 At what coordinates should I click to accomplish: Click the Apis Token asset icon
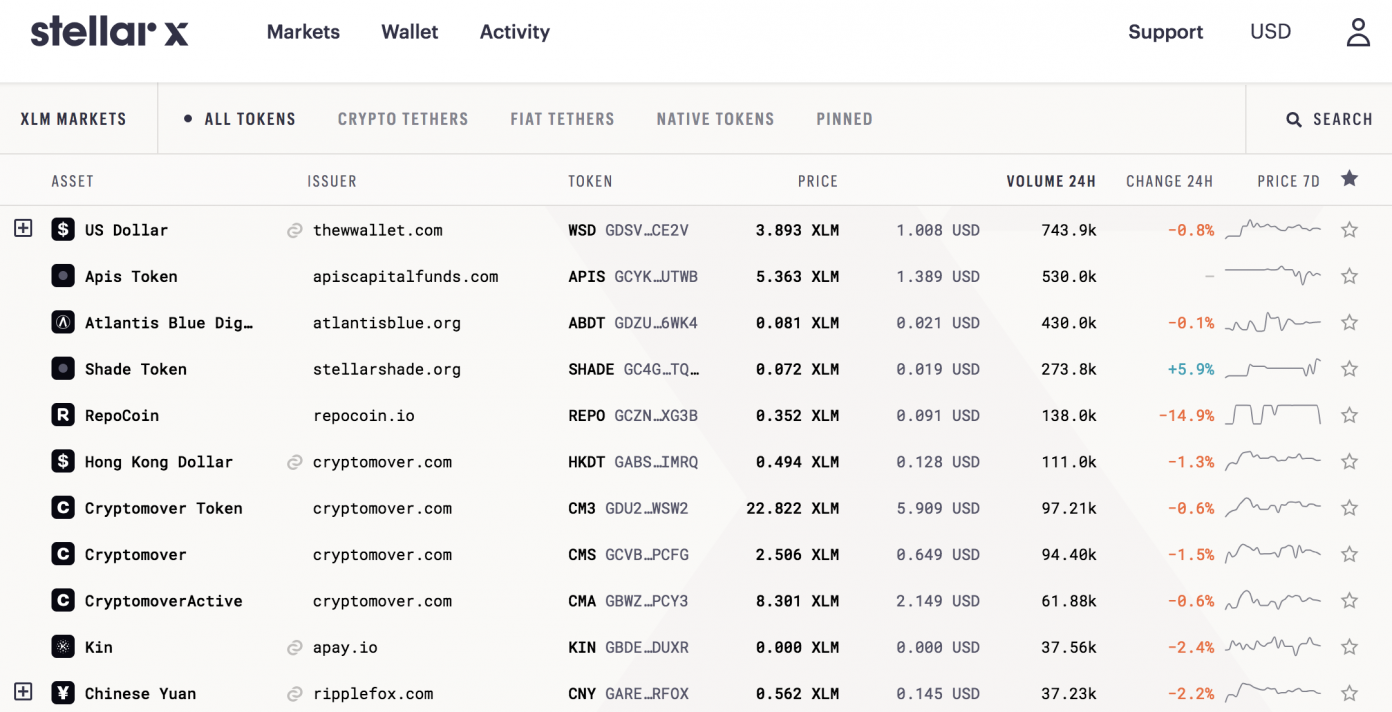click(x=63, y=276)
